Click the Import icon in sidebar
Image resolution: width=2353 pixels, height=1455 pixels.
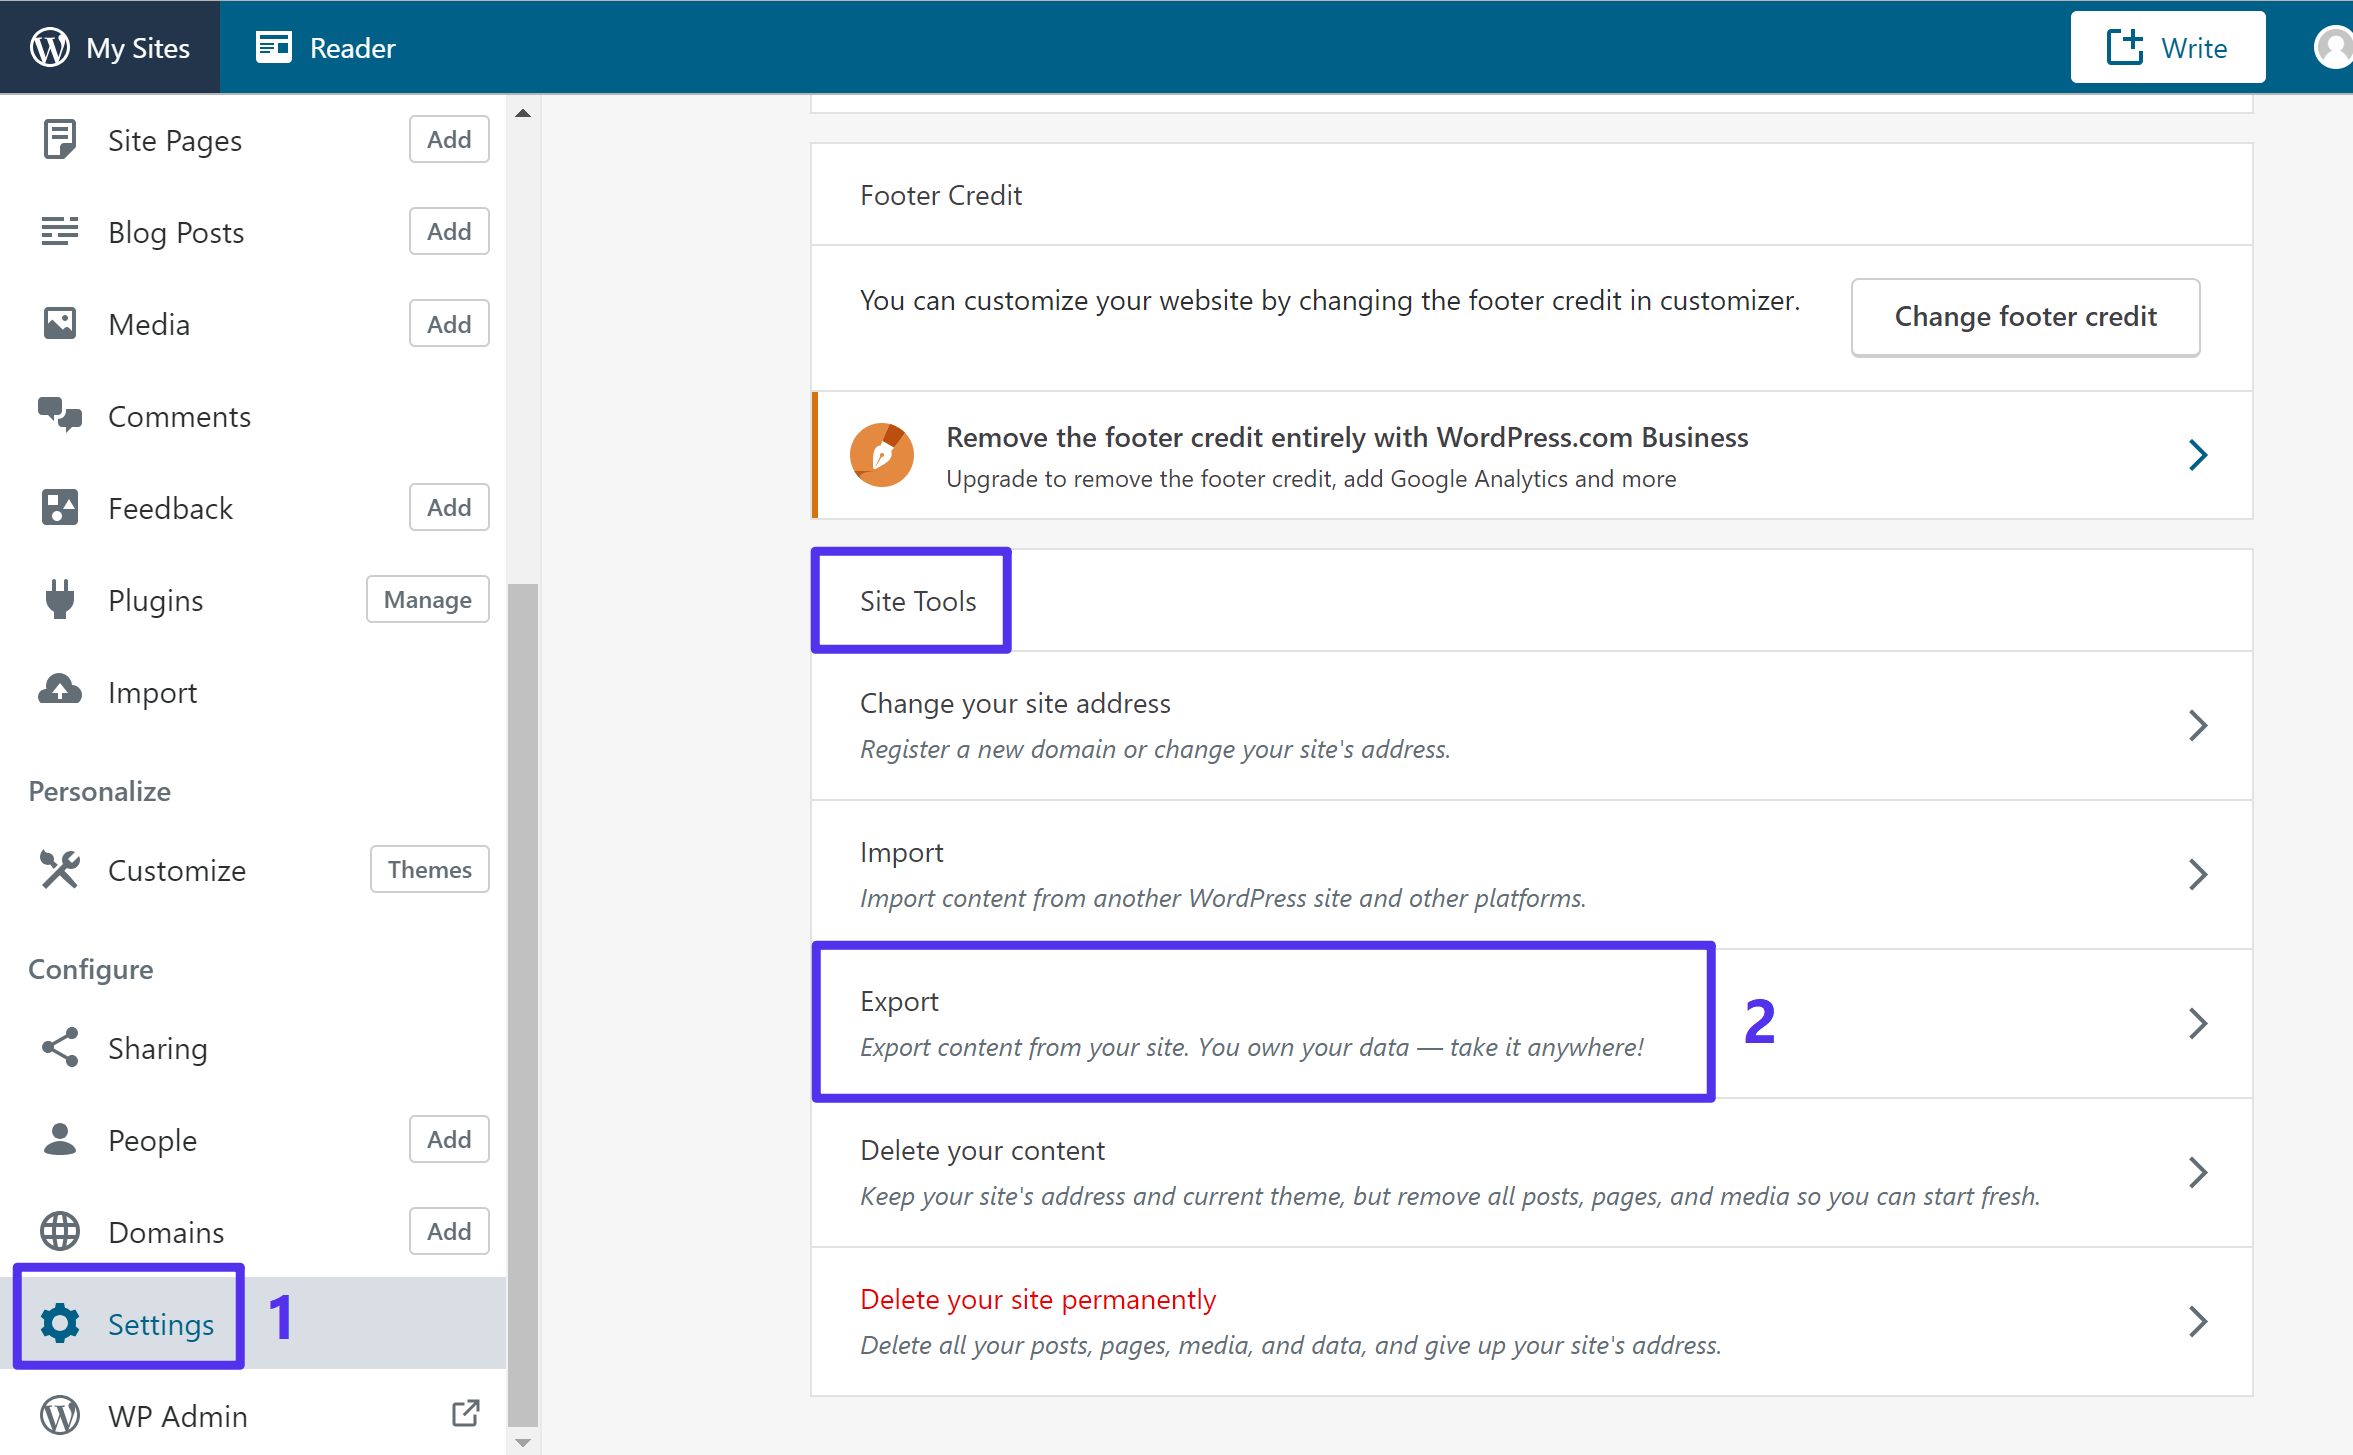(61, 691)
